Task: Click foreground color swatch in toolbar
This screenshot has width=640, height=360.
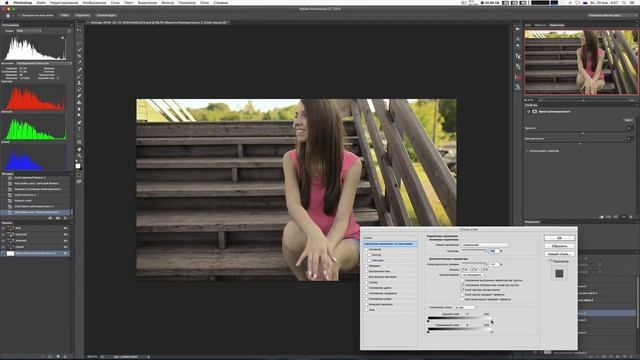Action: [78, 165]
